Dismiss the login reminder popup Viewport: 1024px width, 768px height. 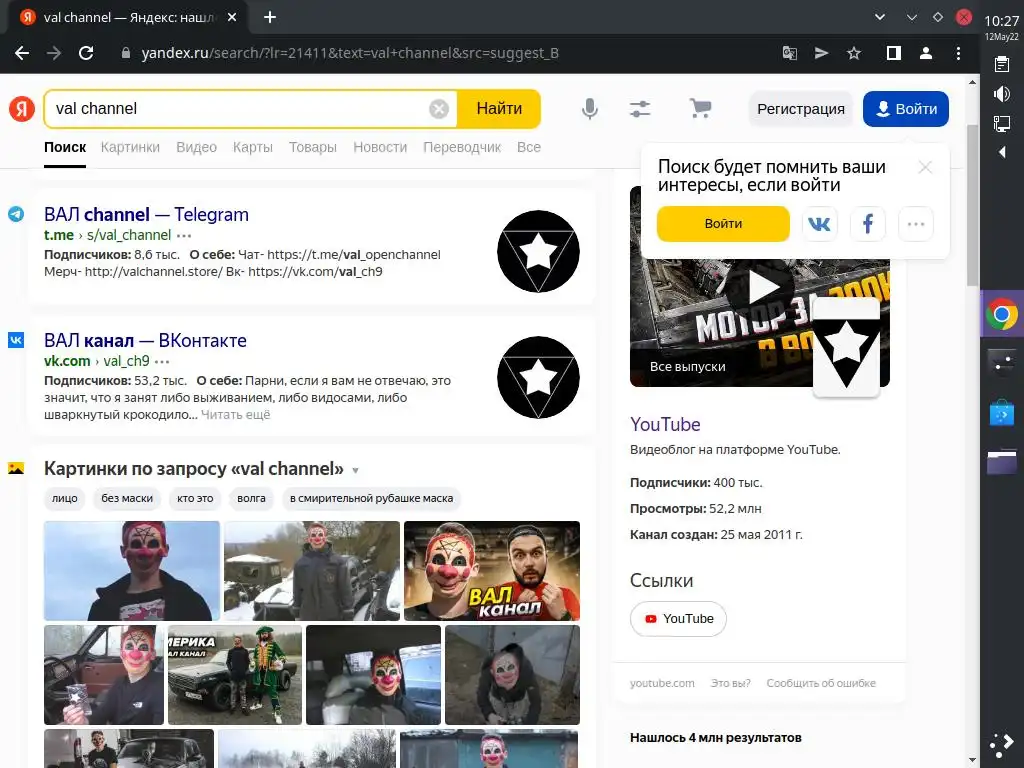point(925,167)
